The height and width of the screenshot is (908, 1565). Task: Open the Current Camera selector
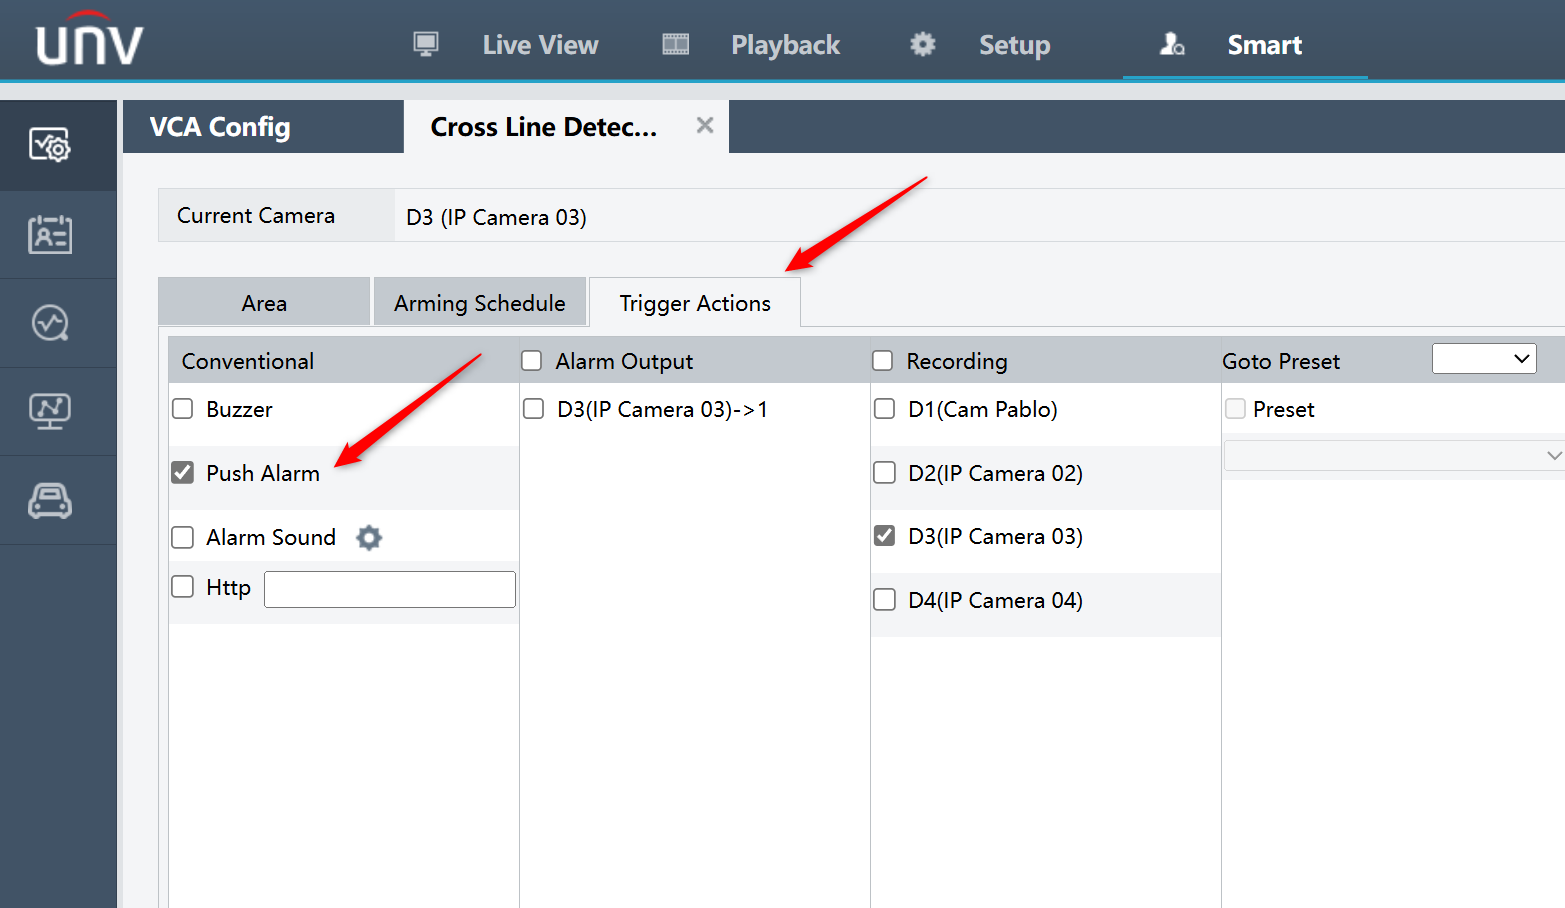[x=495, y=216]
